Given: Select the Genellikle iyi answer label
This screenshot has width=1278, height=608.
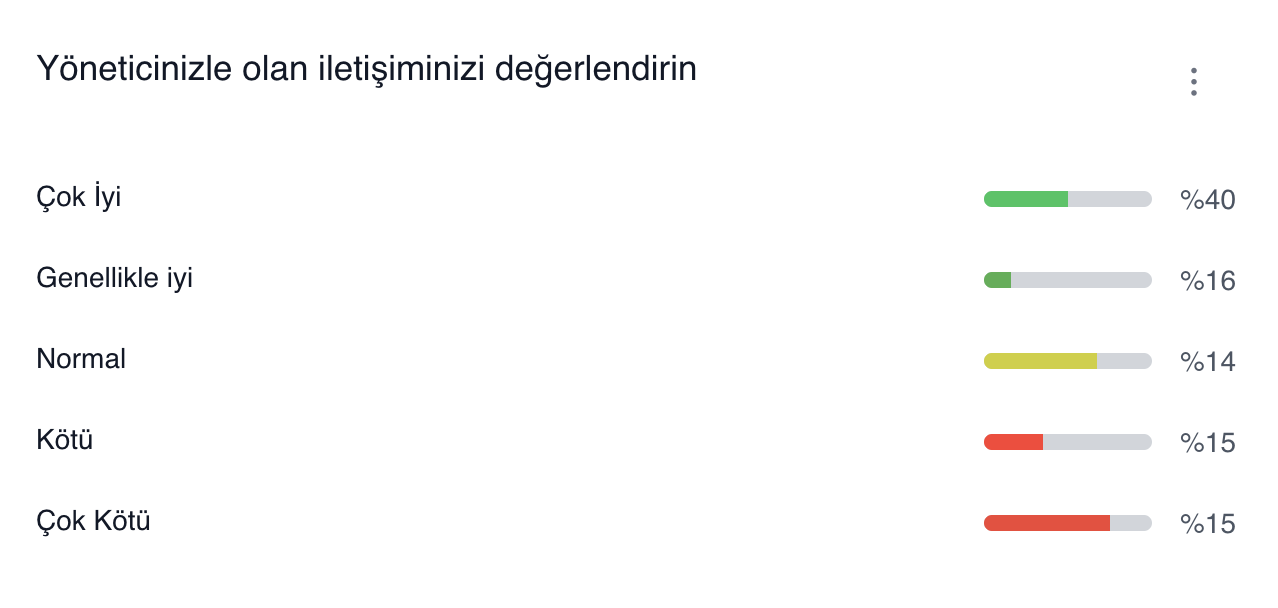Looking at the screenshot, I should (x=114, y=278).
